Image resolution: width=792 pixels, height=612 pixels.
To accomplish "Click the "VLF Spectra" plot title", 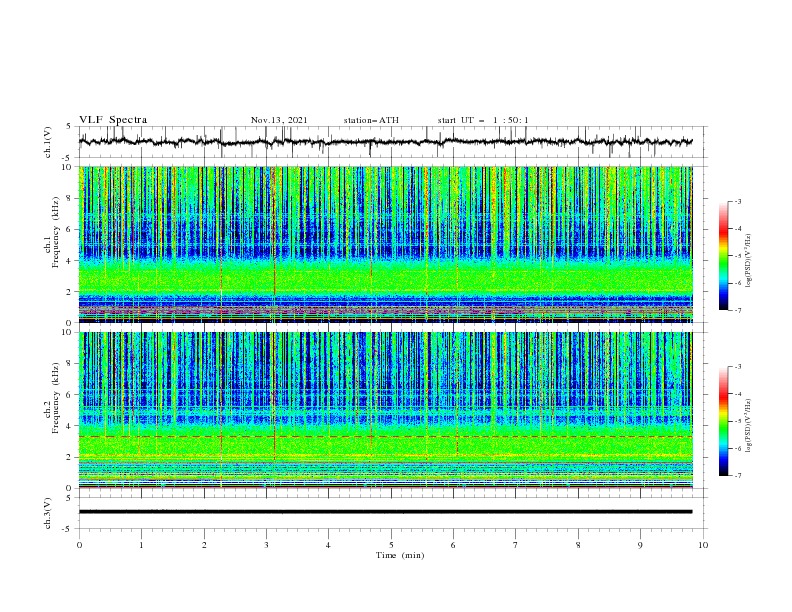I will click(113, 120).
